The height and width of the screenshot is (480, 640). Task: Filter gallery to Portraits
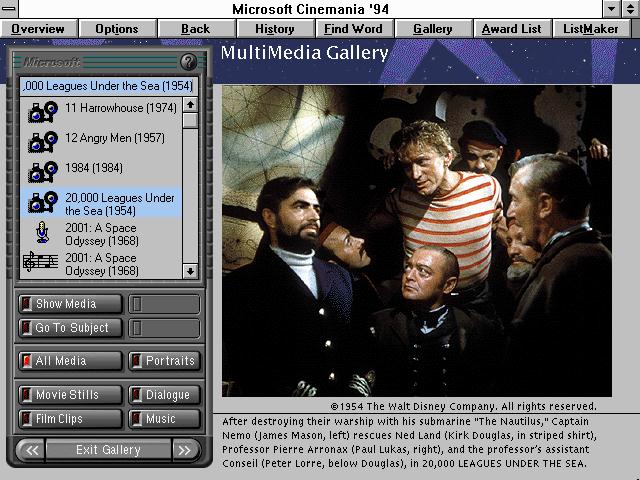(164, 361)
